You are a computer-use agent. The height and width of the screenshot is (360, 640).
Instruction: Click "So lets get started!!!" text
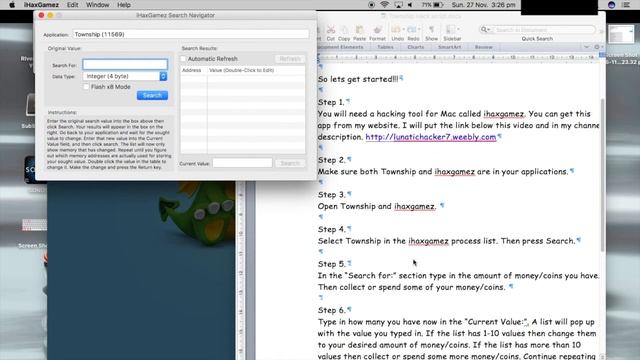click(358, 79)
